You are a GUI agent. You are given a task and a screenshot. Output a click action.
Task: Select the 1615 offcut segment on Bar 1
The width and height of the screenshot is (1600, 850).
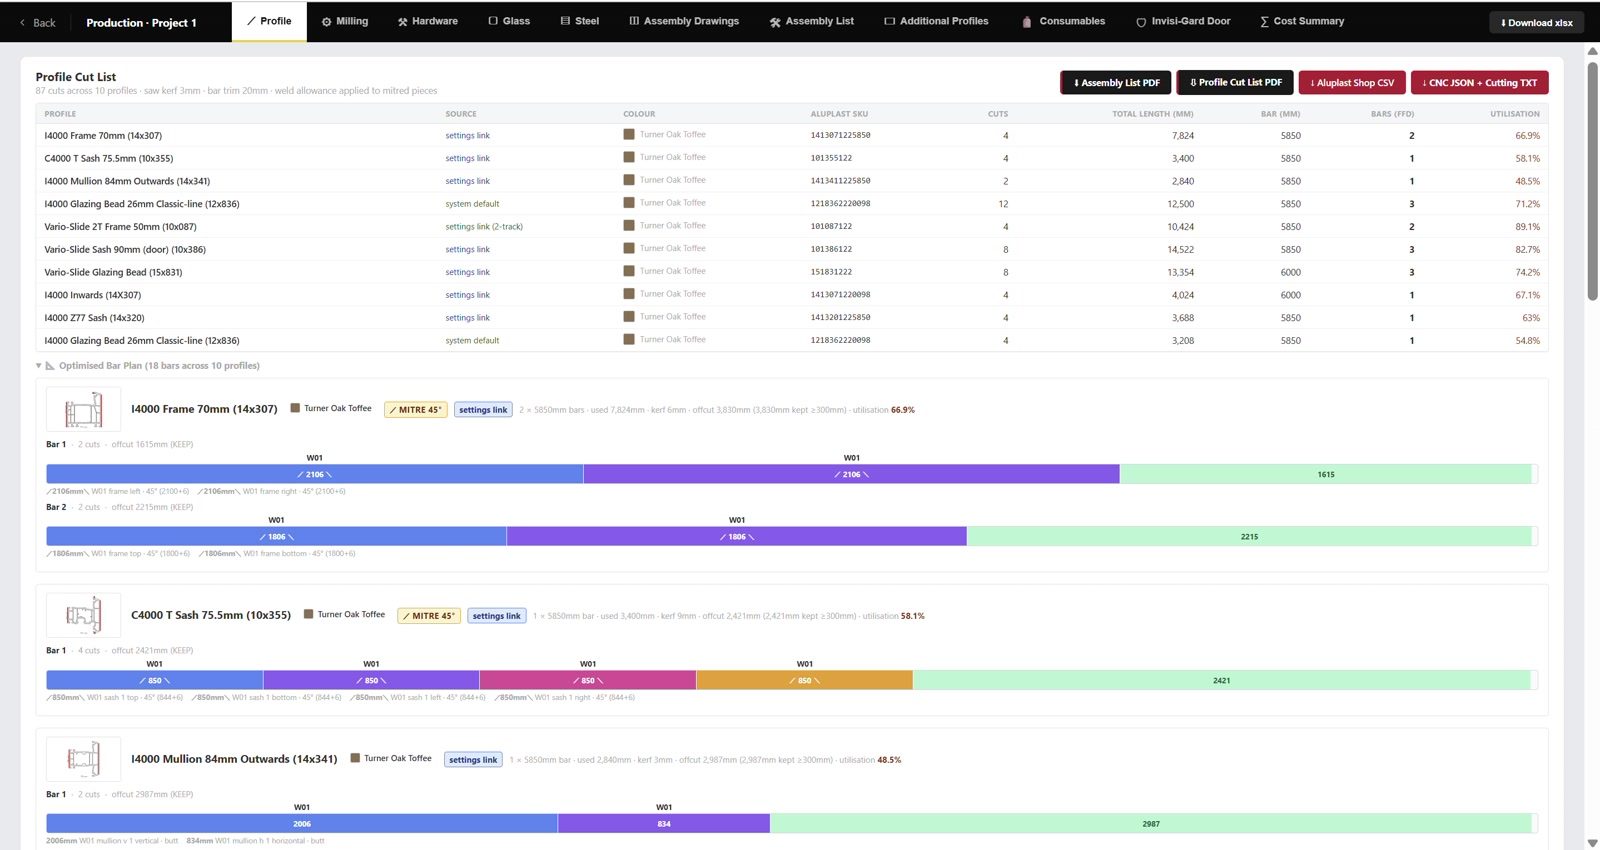[x=1325, y=475]
